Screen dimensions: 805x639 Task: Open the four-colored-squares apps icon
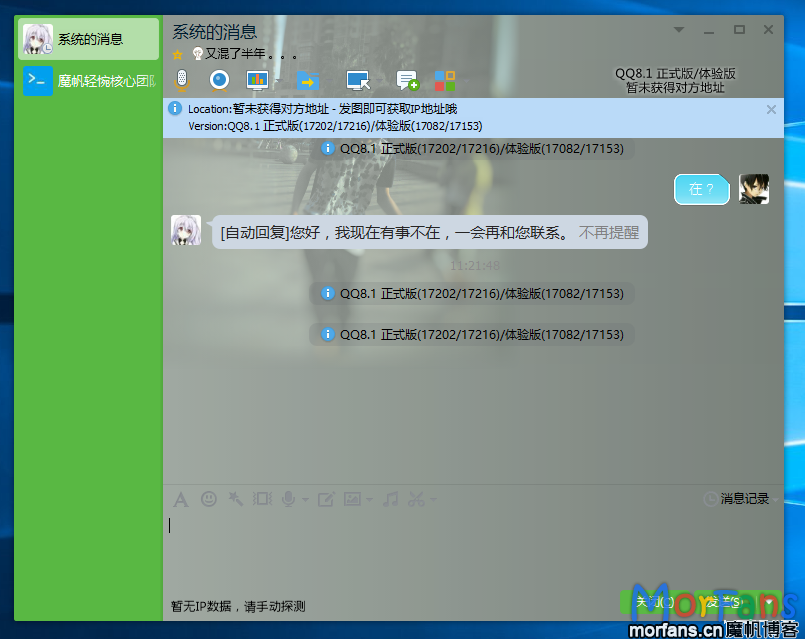click(x=445, y=81)
